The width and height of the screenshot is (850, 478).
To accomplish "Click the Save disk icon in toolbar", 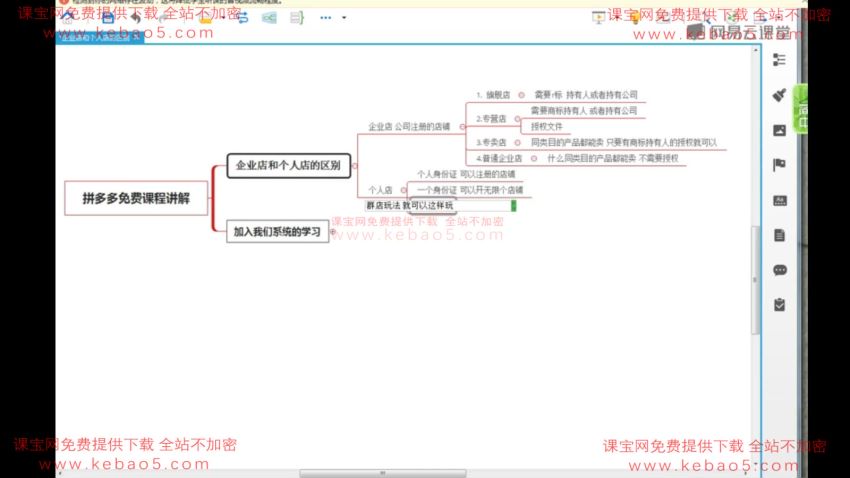I will [108, 18].
